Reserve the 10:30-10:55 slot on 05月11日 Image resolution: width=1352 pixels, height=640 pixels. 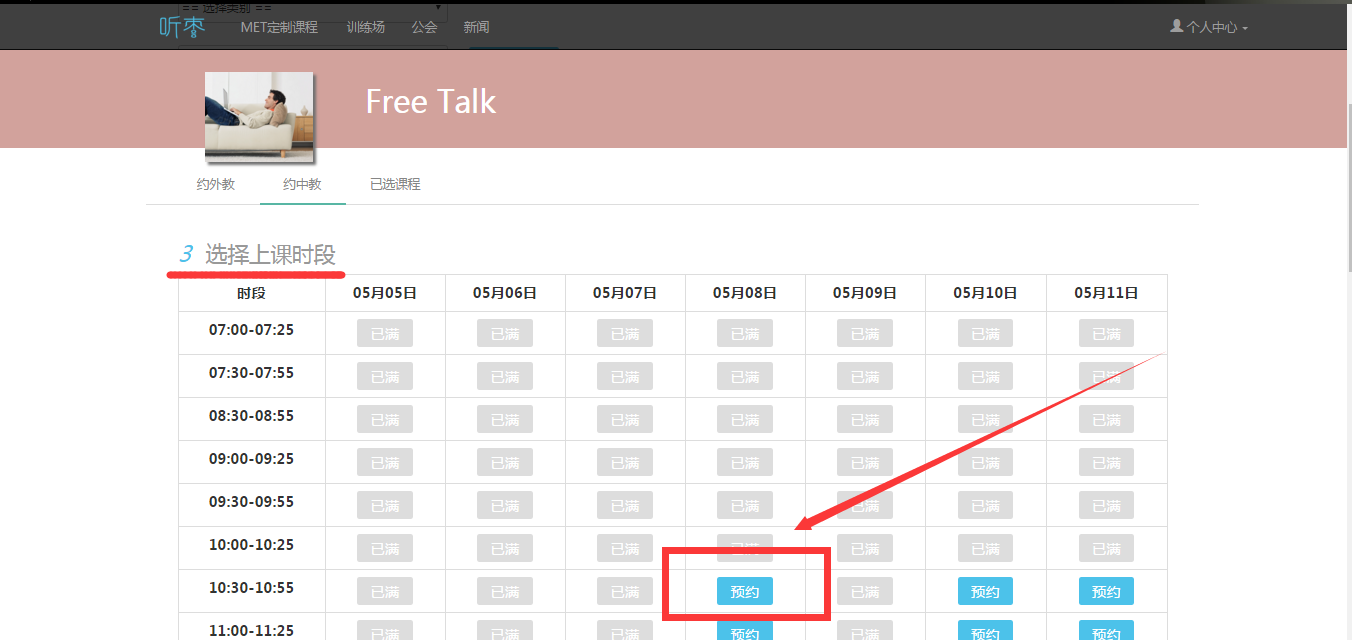[1106, 592]
